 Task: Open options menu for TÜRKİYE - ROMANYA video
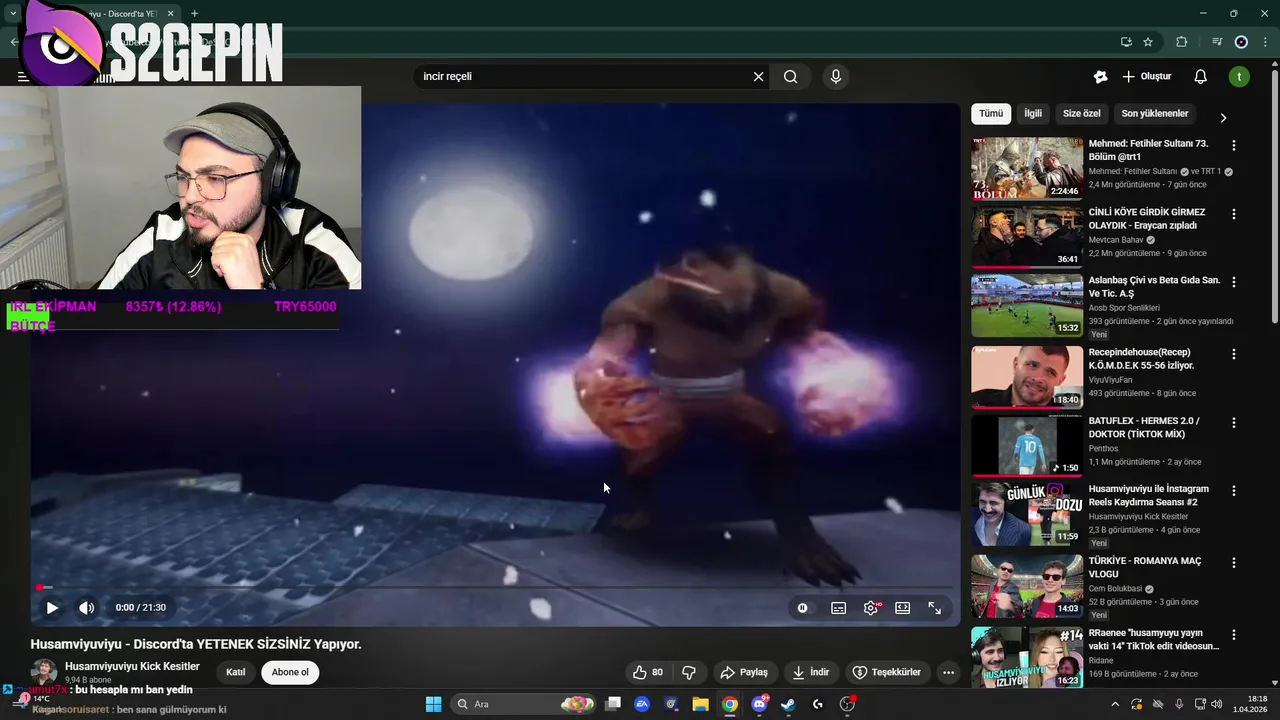pos(1233,563)
